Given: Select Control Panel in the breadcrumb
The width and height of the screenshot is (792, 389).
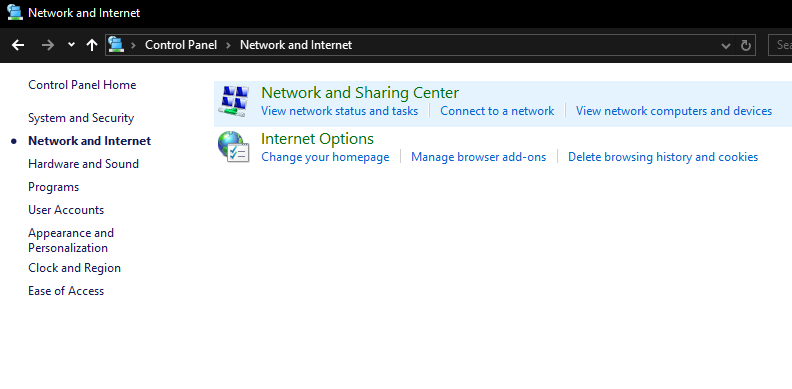Looking at the screenshot, I should [x=181, y=45].
